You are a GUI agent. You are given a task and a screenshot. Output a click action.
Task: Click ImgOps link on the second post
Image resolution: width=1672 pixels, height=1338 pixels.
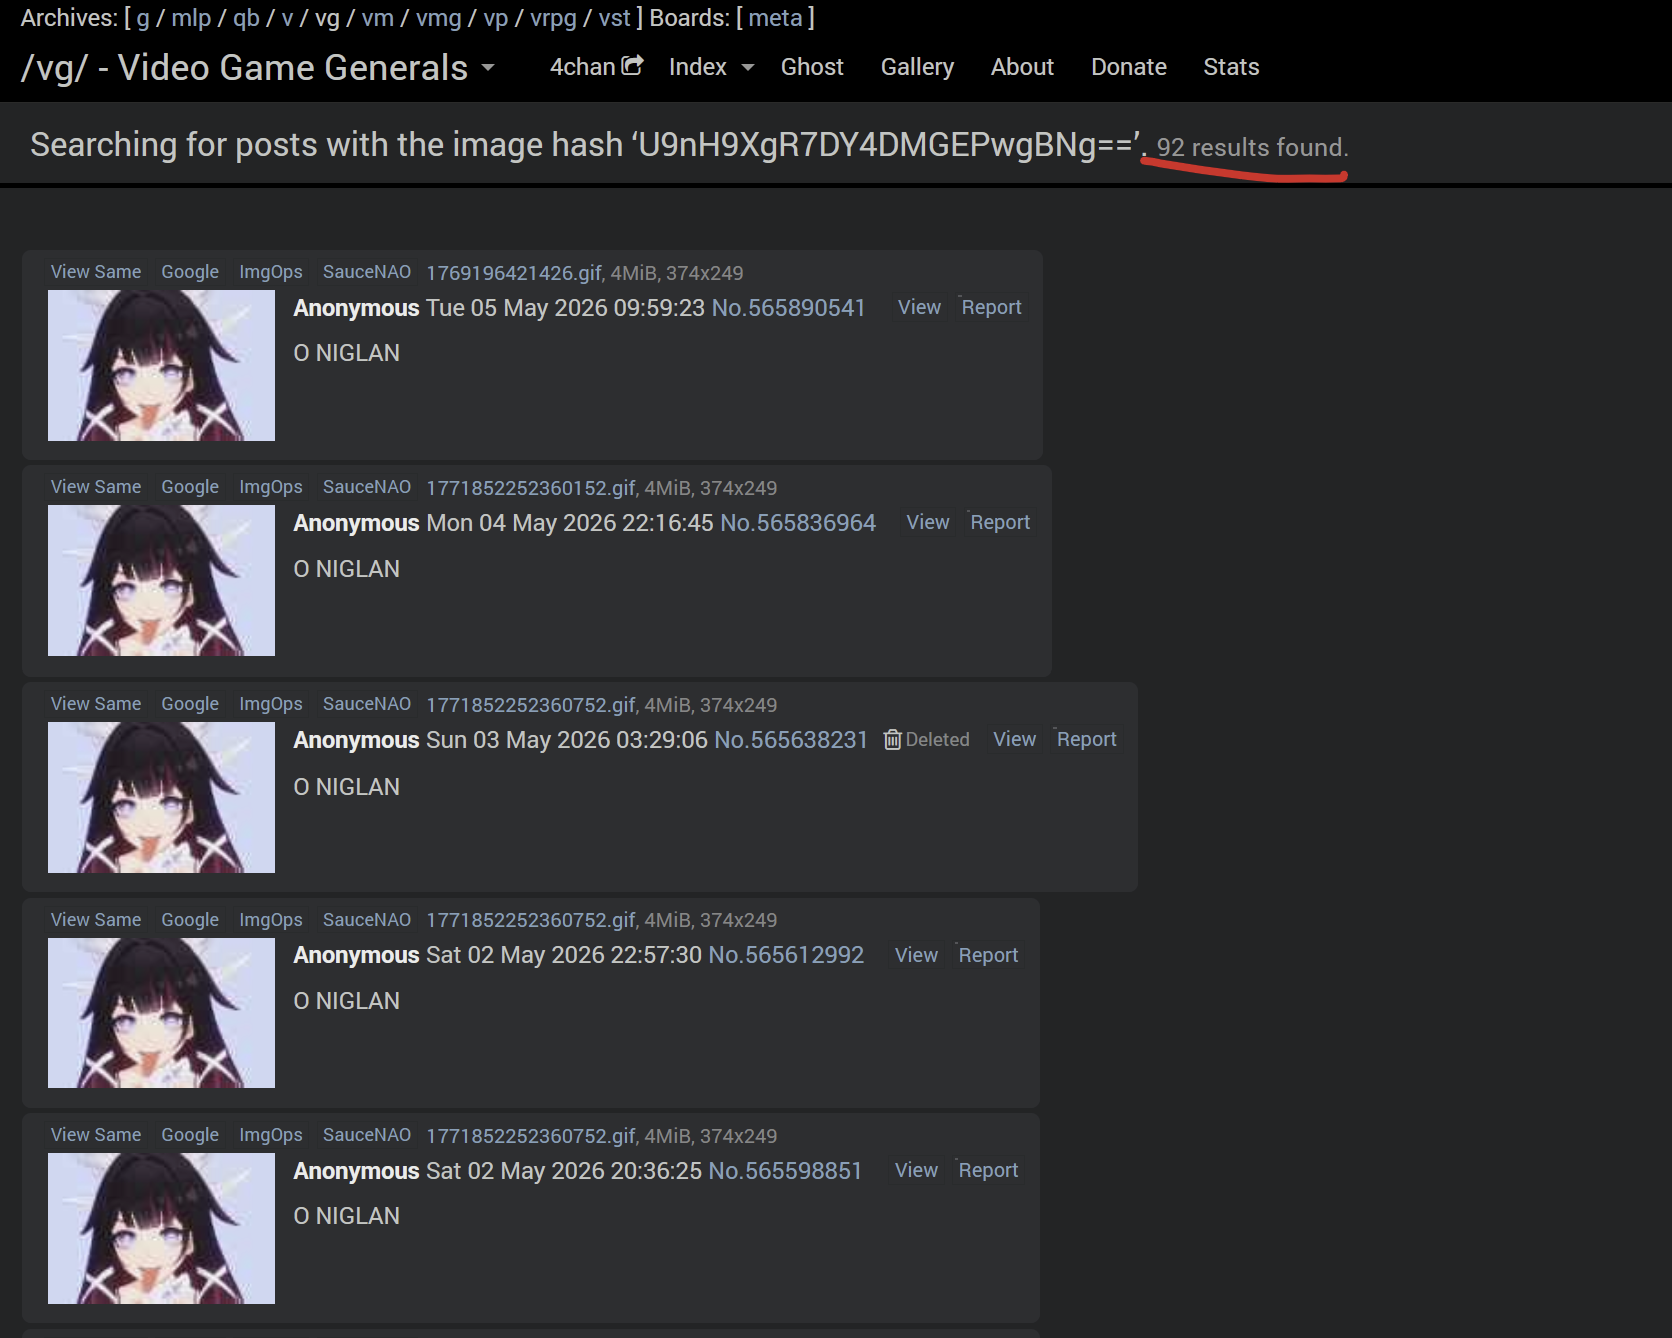click(271, 487)
